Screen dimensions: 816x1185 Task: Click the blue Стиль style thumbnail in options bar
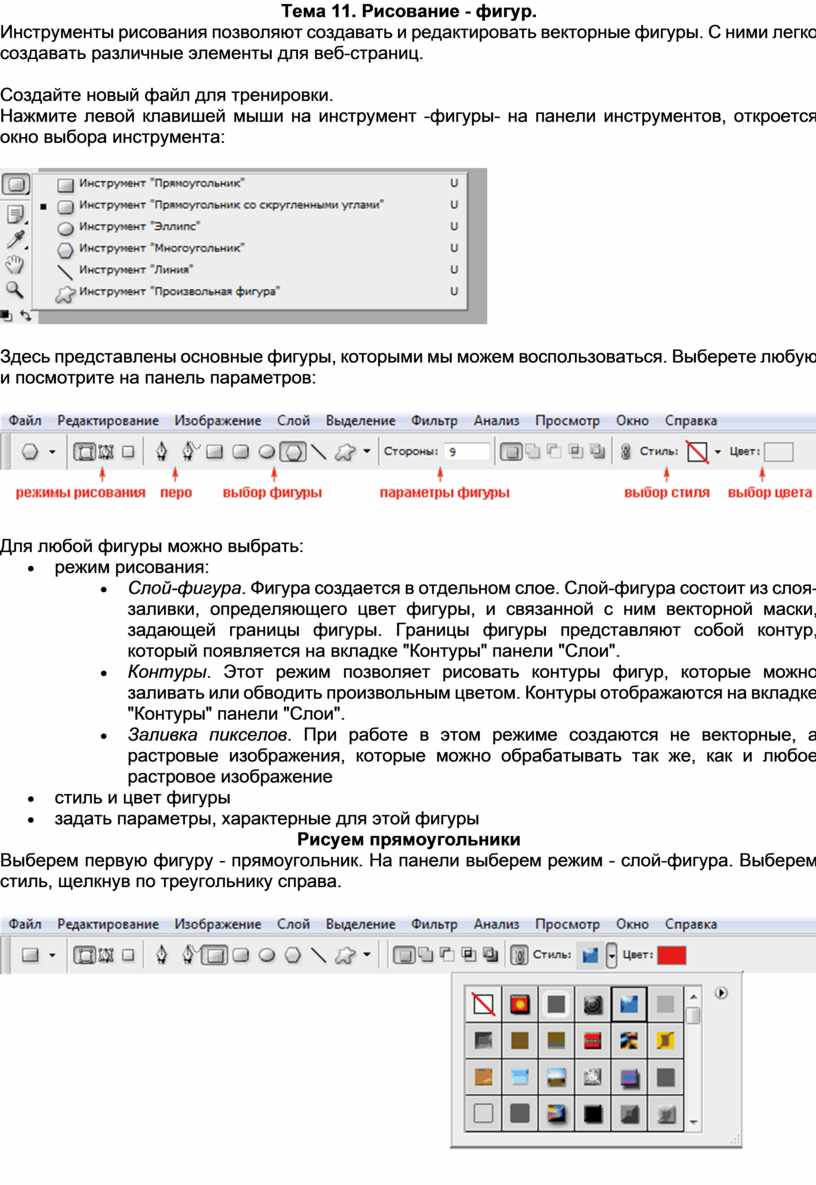coord(590,955)
